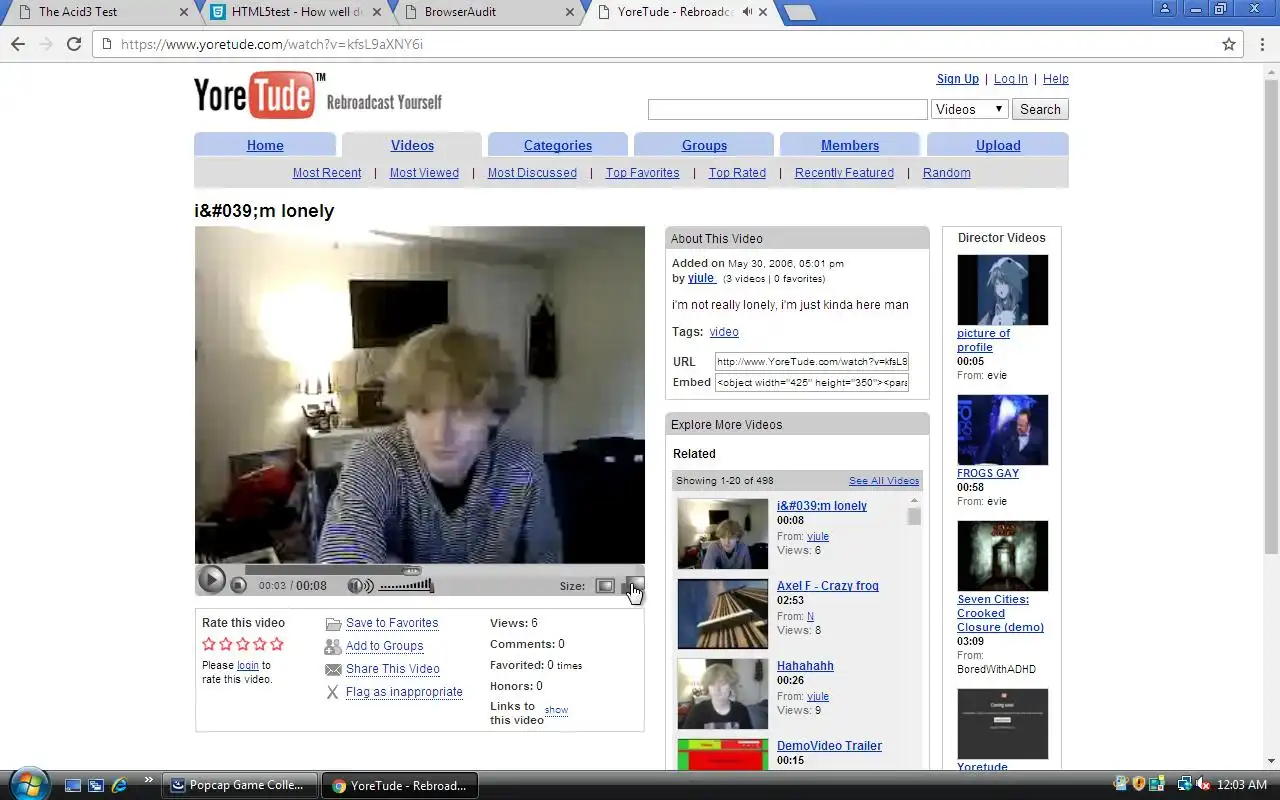Screen dimensions: 1280x800
Task: Switch to Popcap Game Collection taskbar button
Action: [240, 785]
